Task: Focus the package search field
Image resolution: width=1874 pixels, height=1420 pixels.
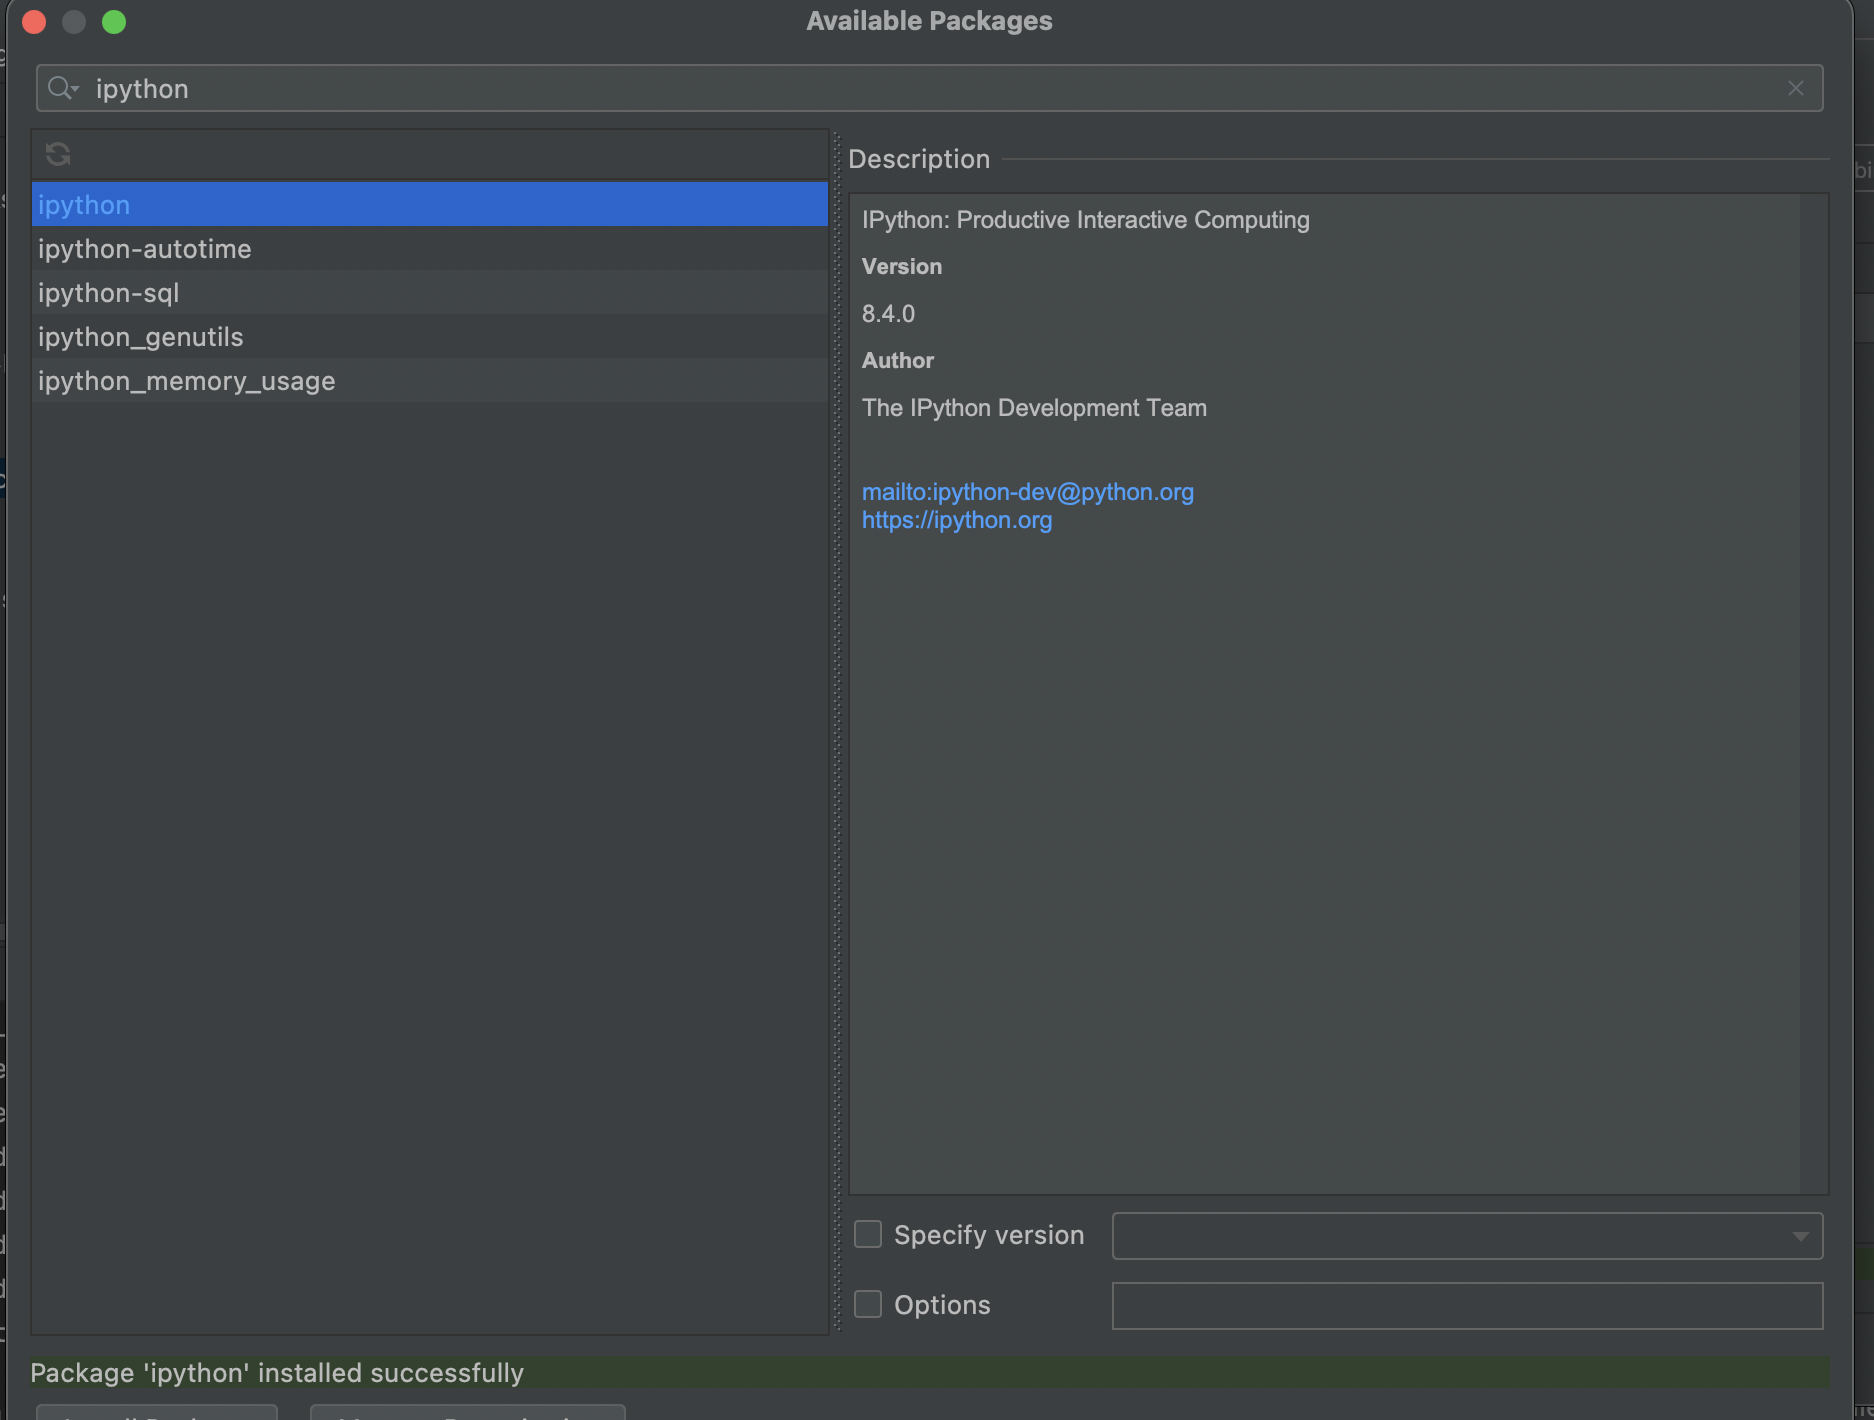Action: 900,89
